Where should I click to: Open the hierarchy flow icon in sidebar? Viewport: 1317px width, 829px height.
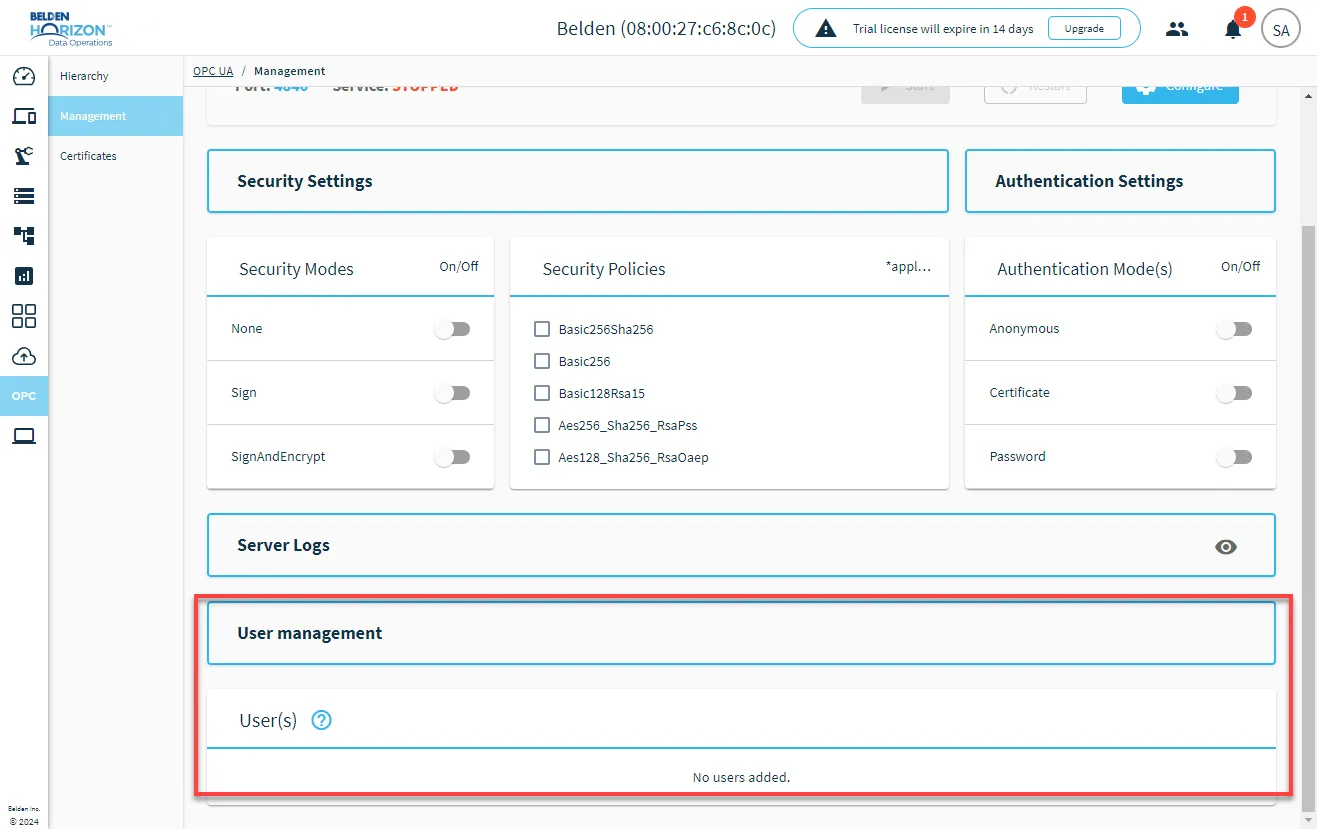(24, 236)
